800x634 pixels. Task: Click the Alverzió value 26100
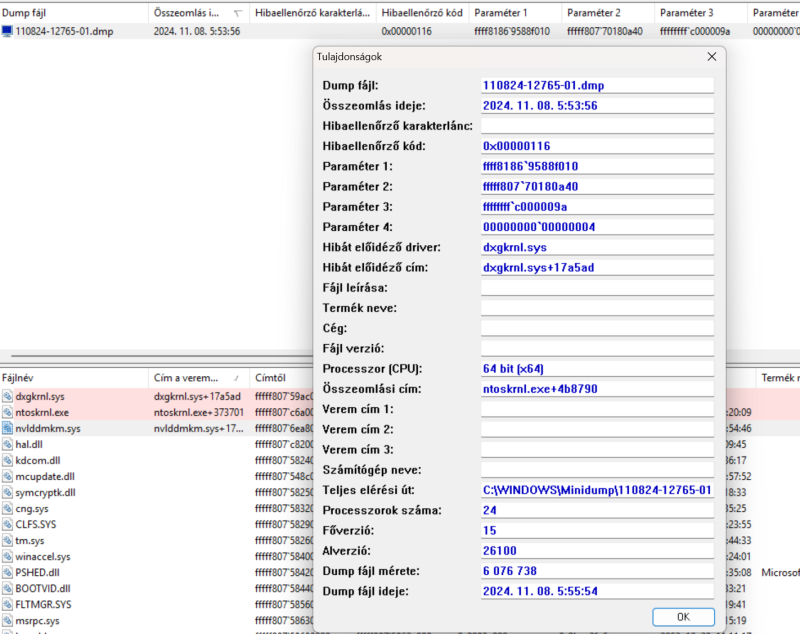pyautogui.click(x=597, y=551)
